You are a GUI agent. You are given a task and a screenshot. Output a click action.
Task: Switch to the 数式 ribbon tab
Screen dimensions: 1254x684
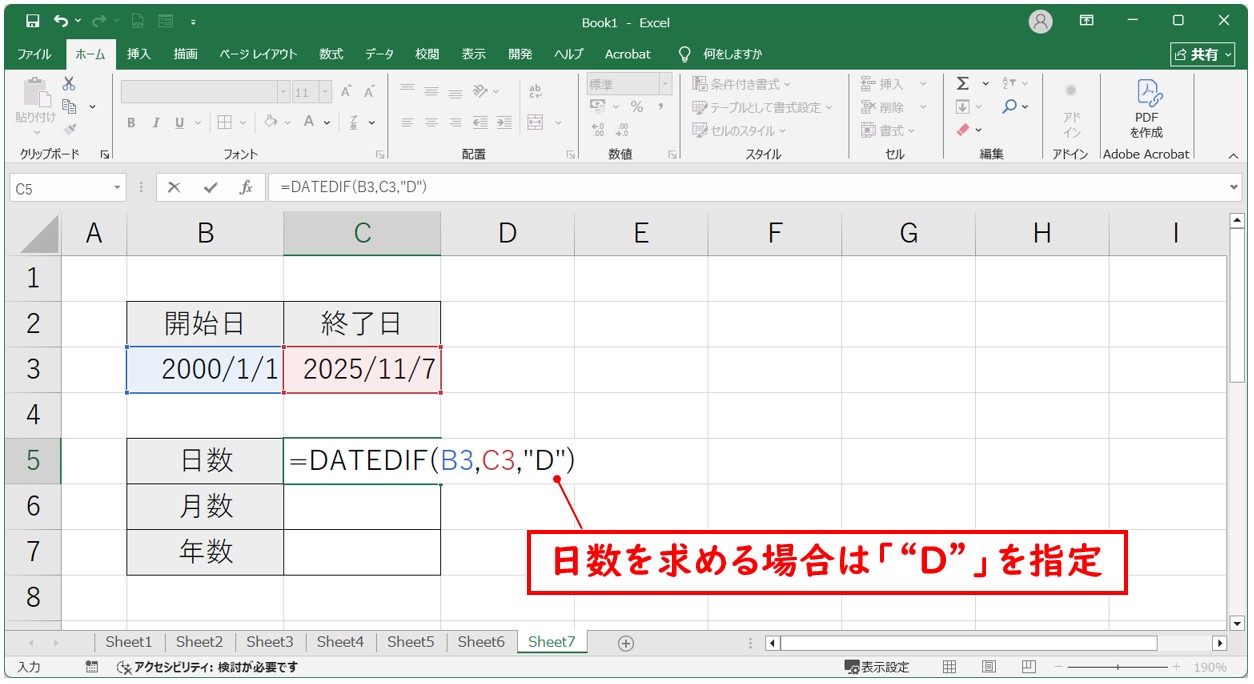[330, 54]
